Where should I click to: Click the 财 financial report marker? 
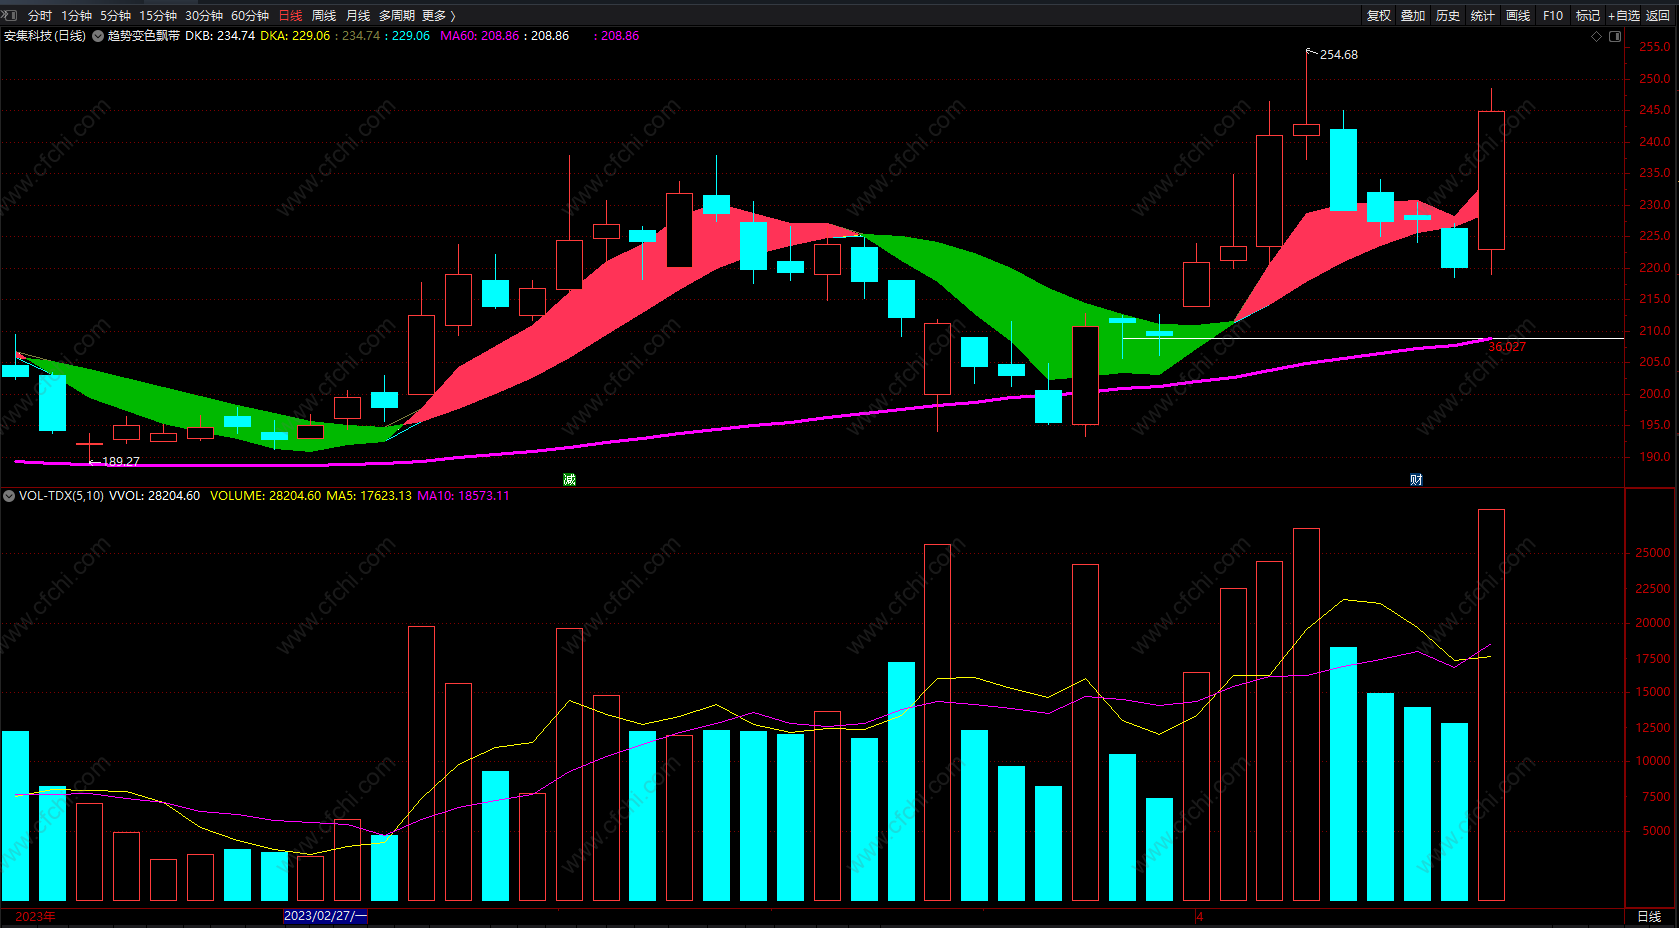[x=1416, y=480]
